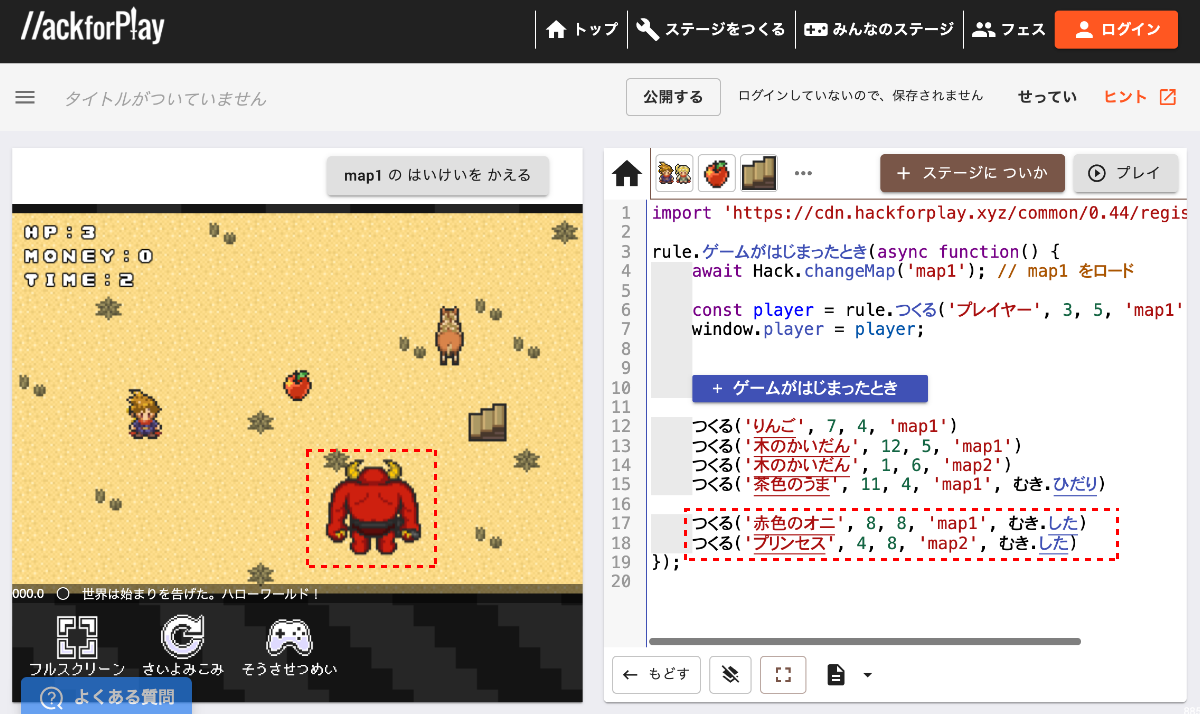
Task: Open the ... menu for more assets
Action: 803,172
